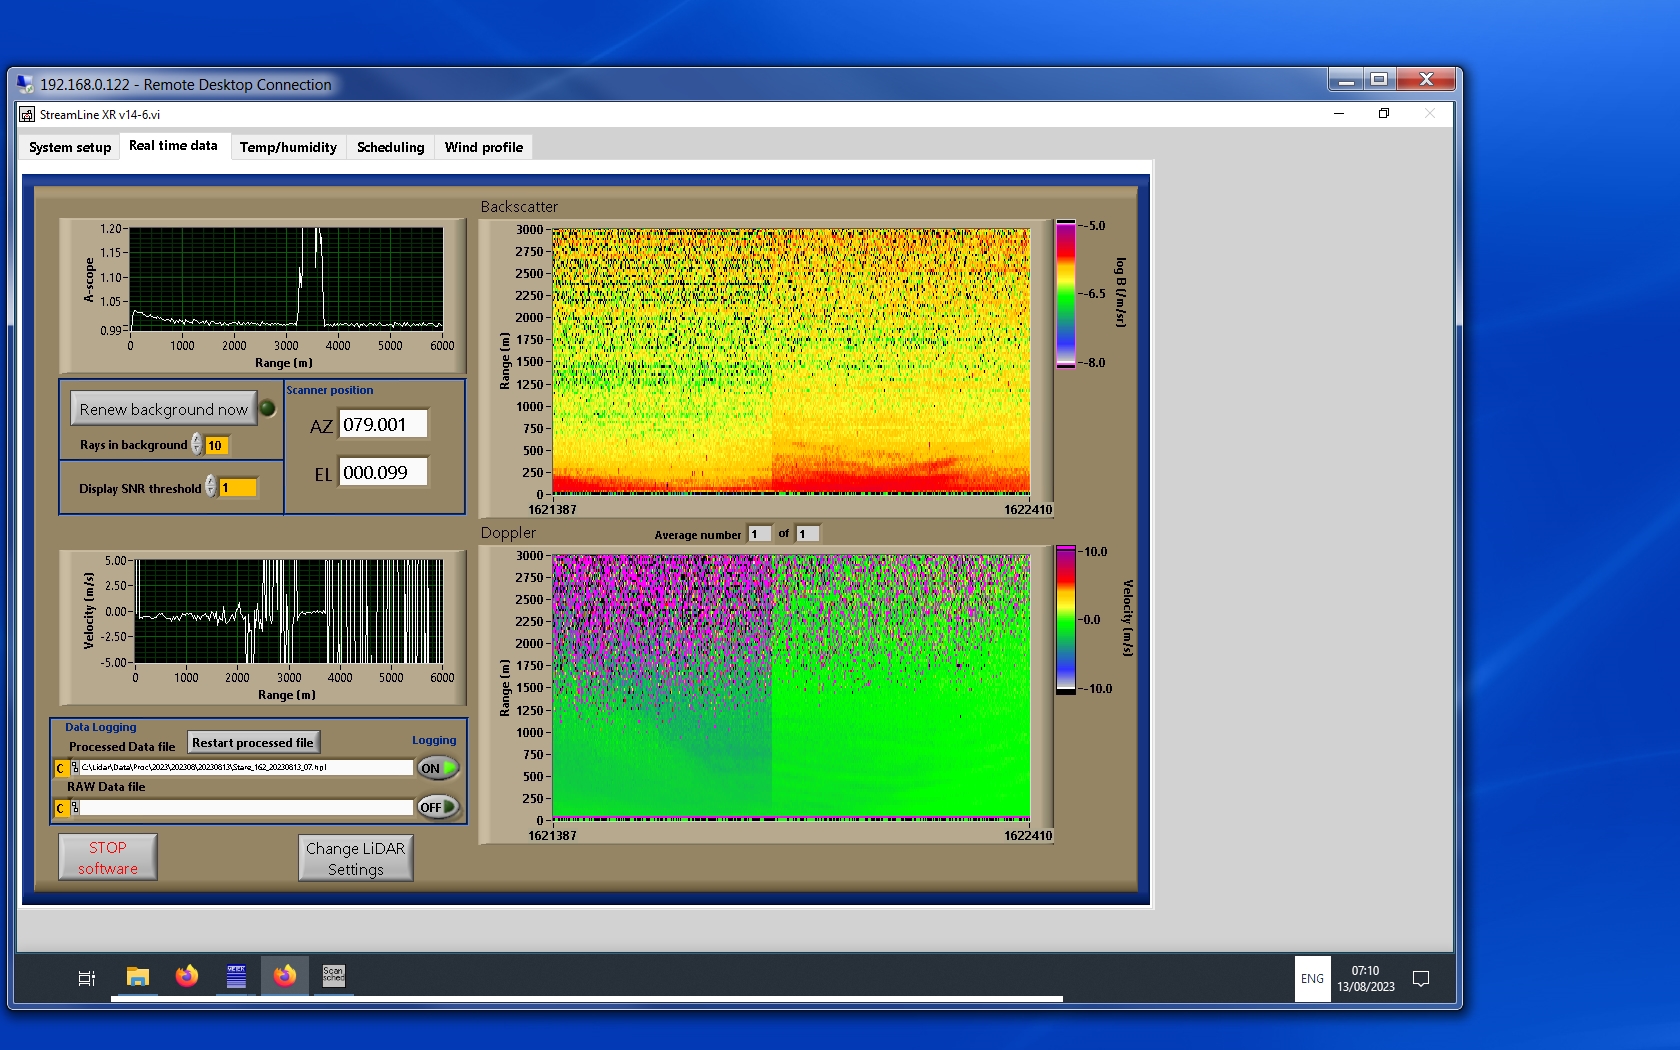Open the Scan scheduler taskbar icon
Image resolution: width=1680 pixels, height=1050 pixels.
333,976
